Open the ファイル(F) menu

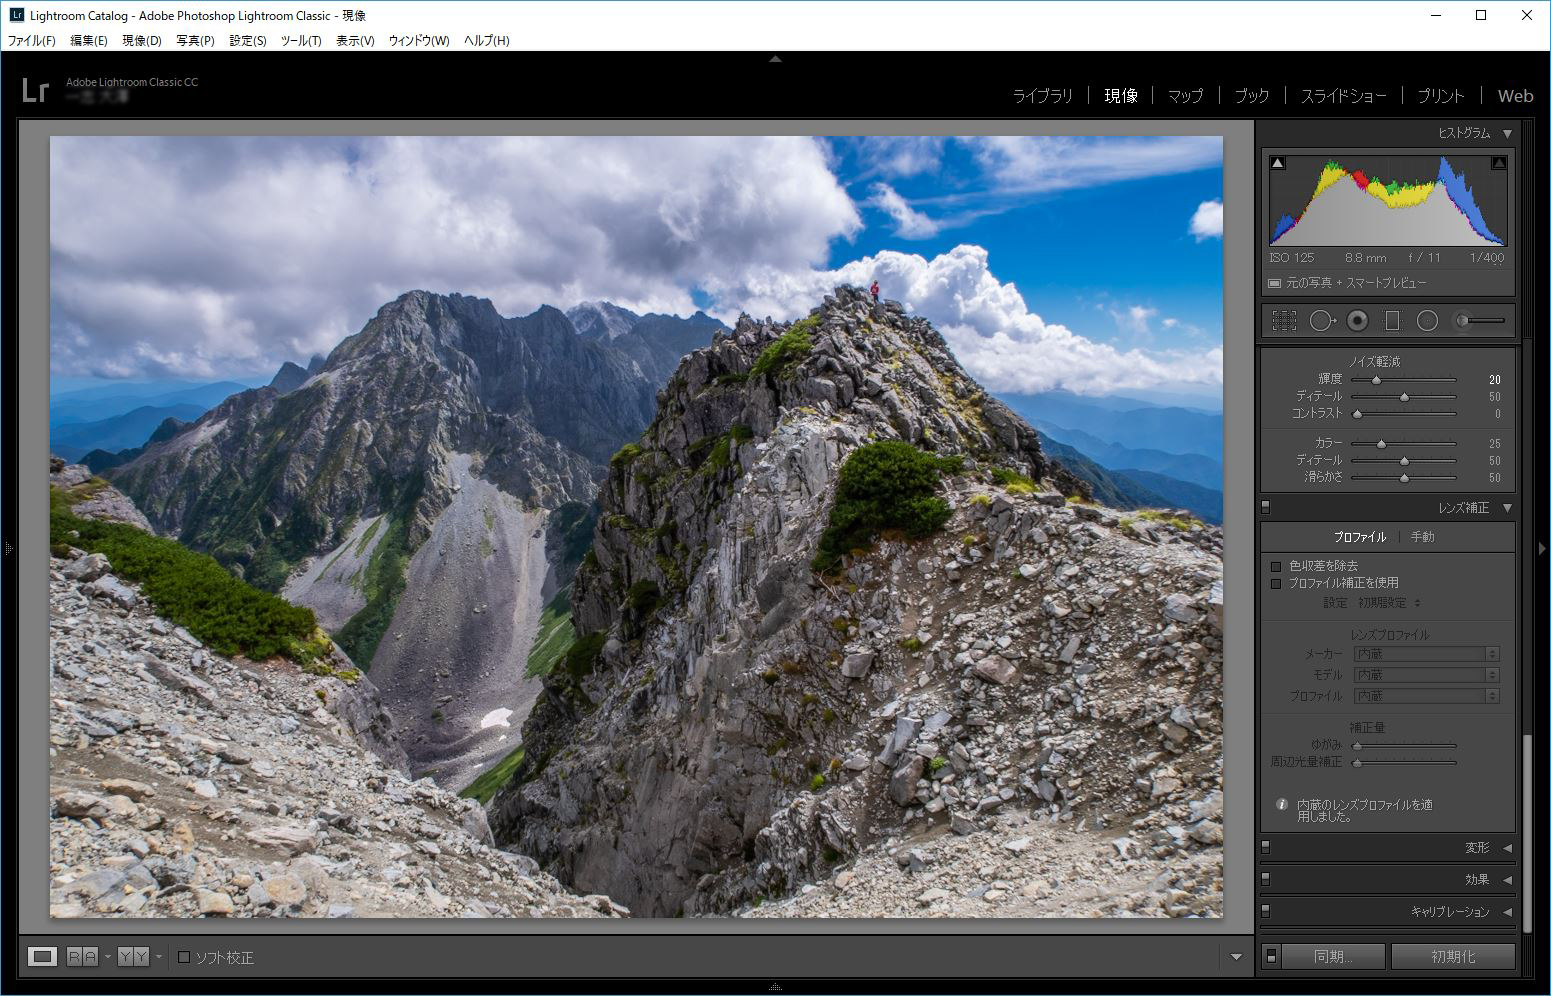(32, 41)
